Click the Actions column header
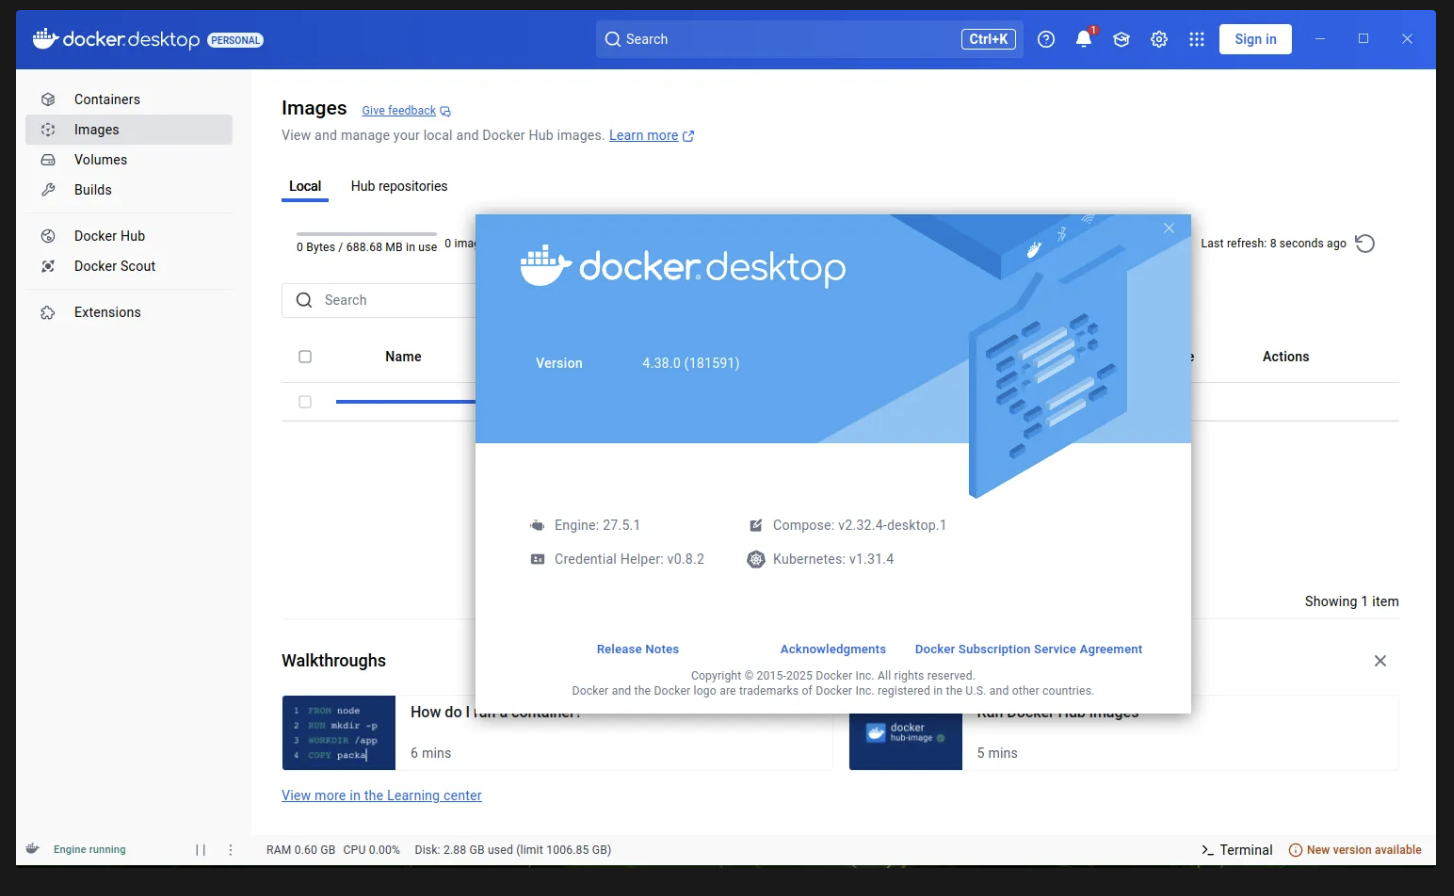This screenshot has height=896, width=1454. click(1286, 357)
